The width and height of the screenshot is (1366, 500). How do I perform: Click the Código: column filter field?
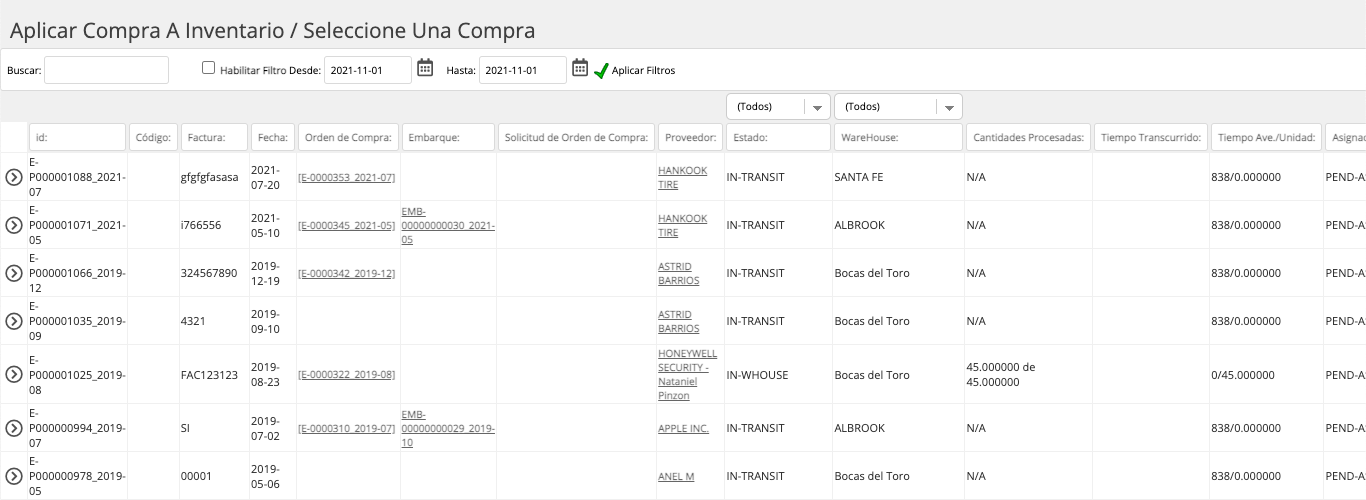(x=154, y=137)
